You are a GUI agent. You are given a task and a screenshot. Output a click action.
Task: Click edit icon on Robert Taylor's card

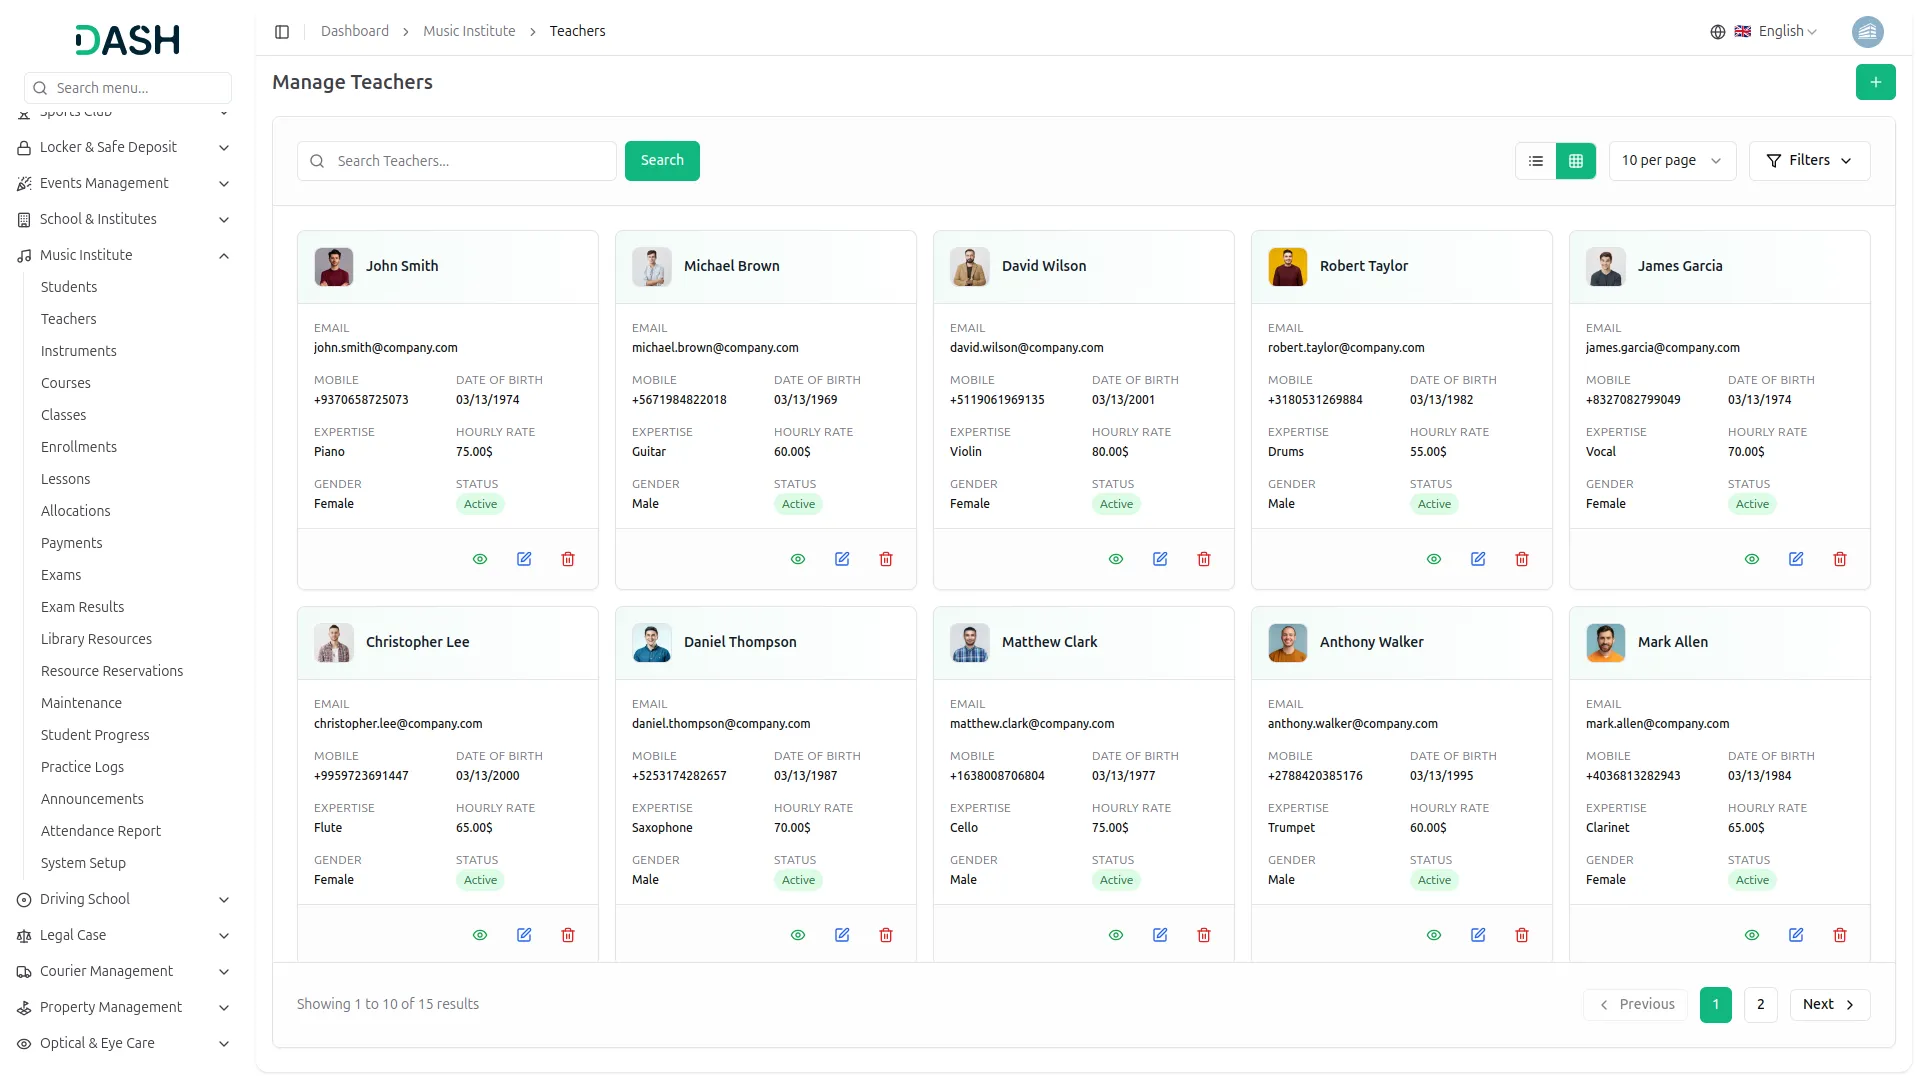pos(1478,559)
